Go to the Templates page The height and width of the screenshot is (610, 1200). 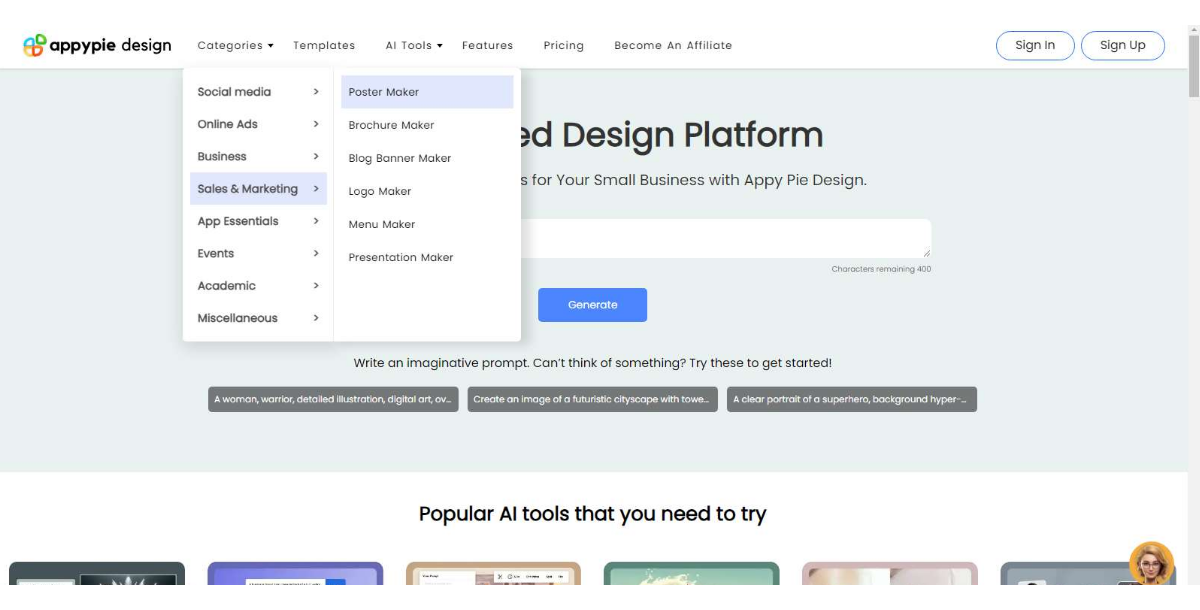[x=324, y=45]
